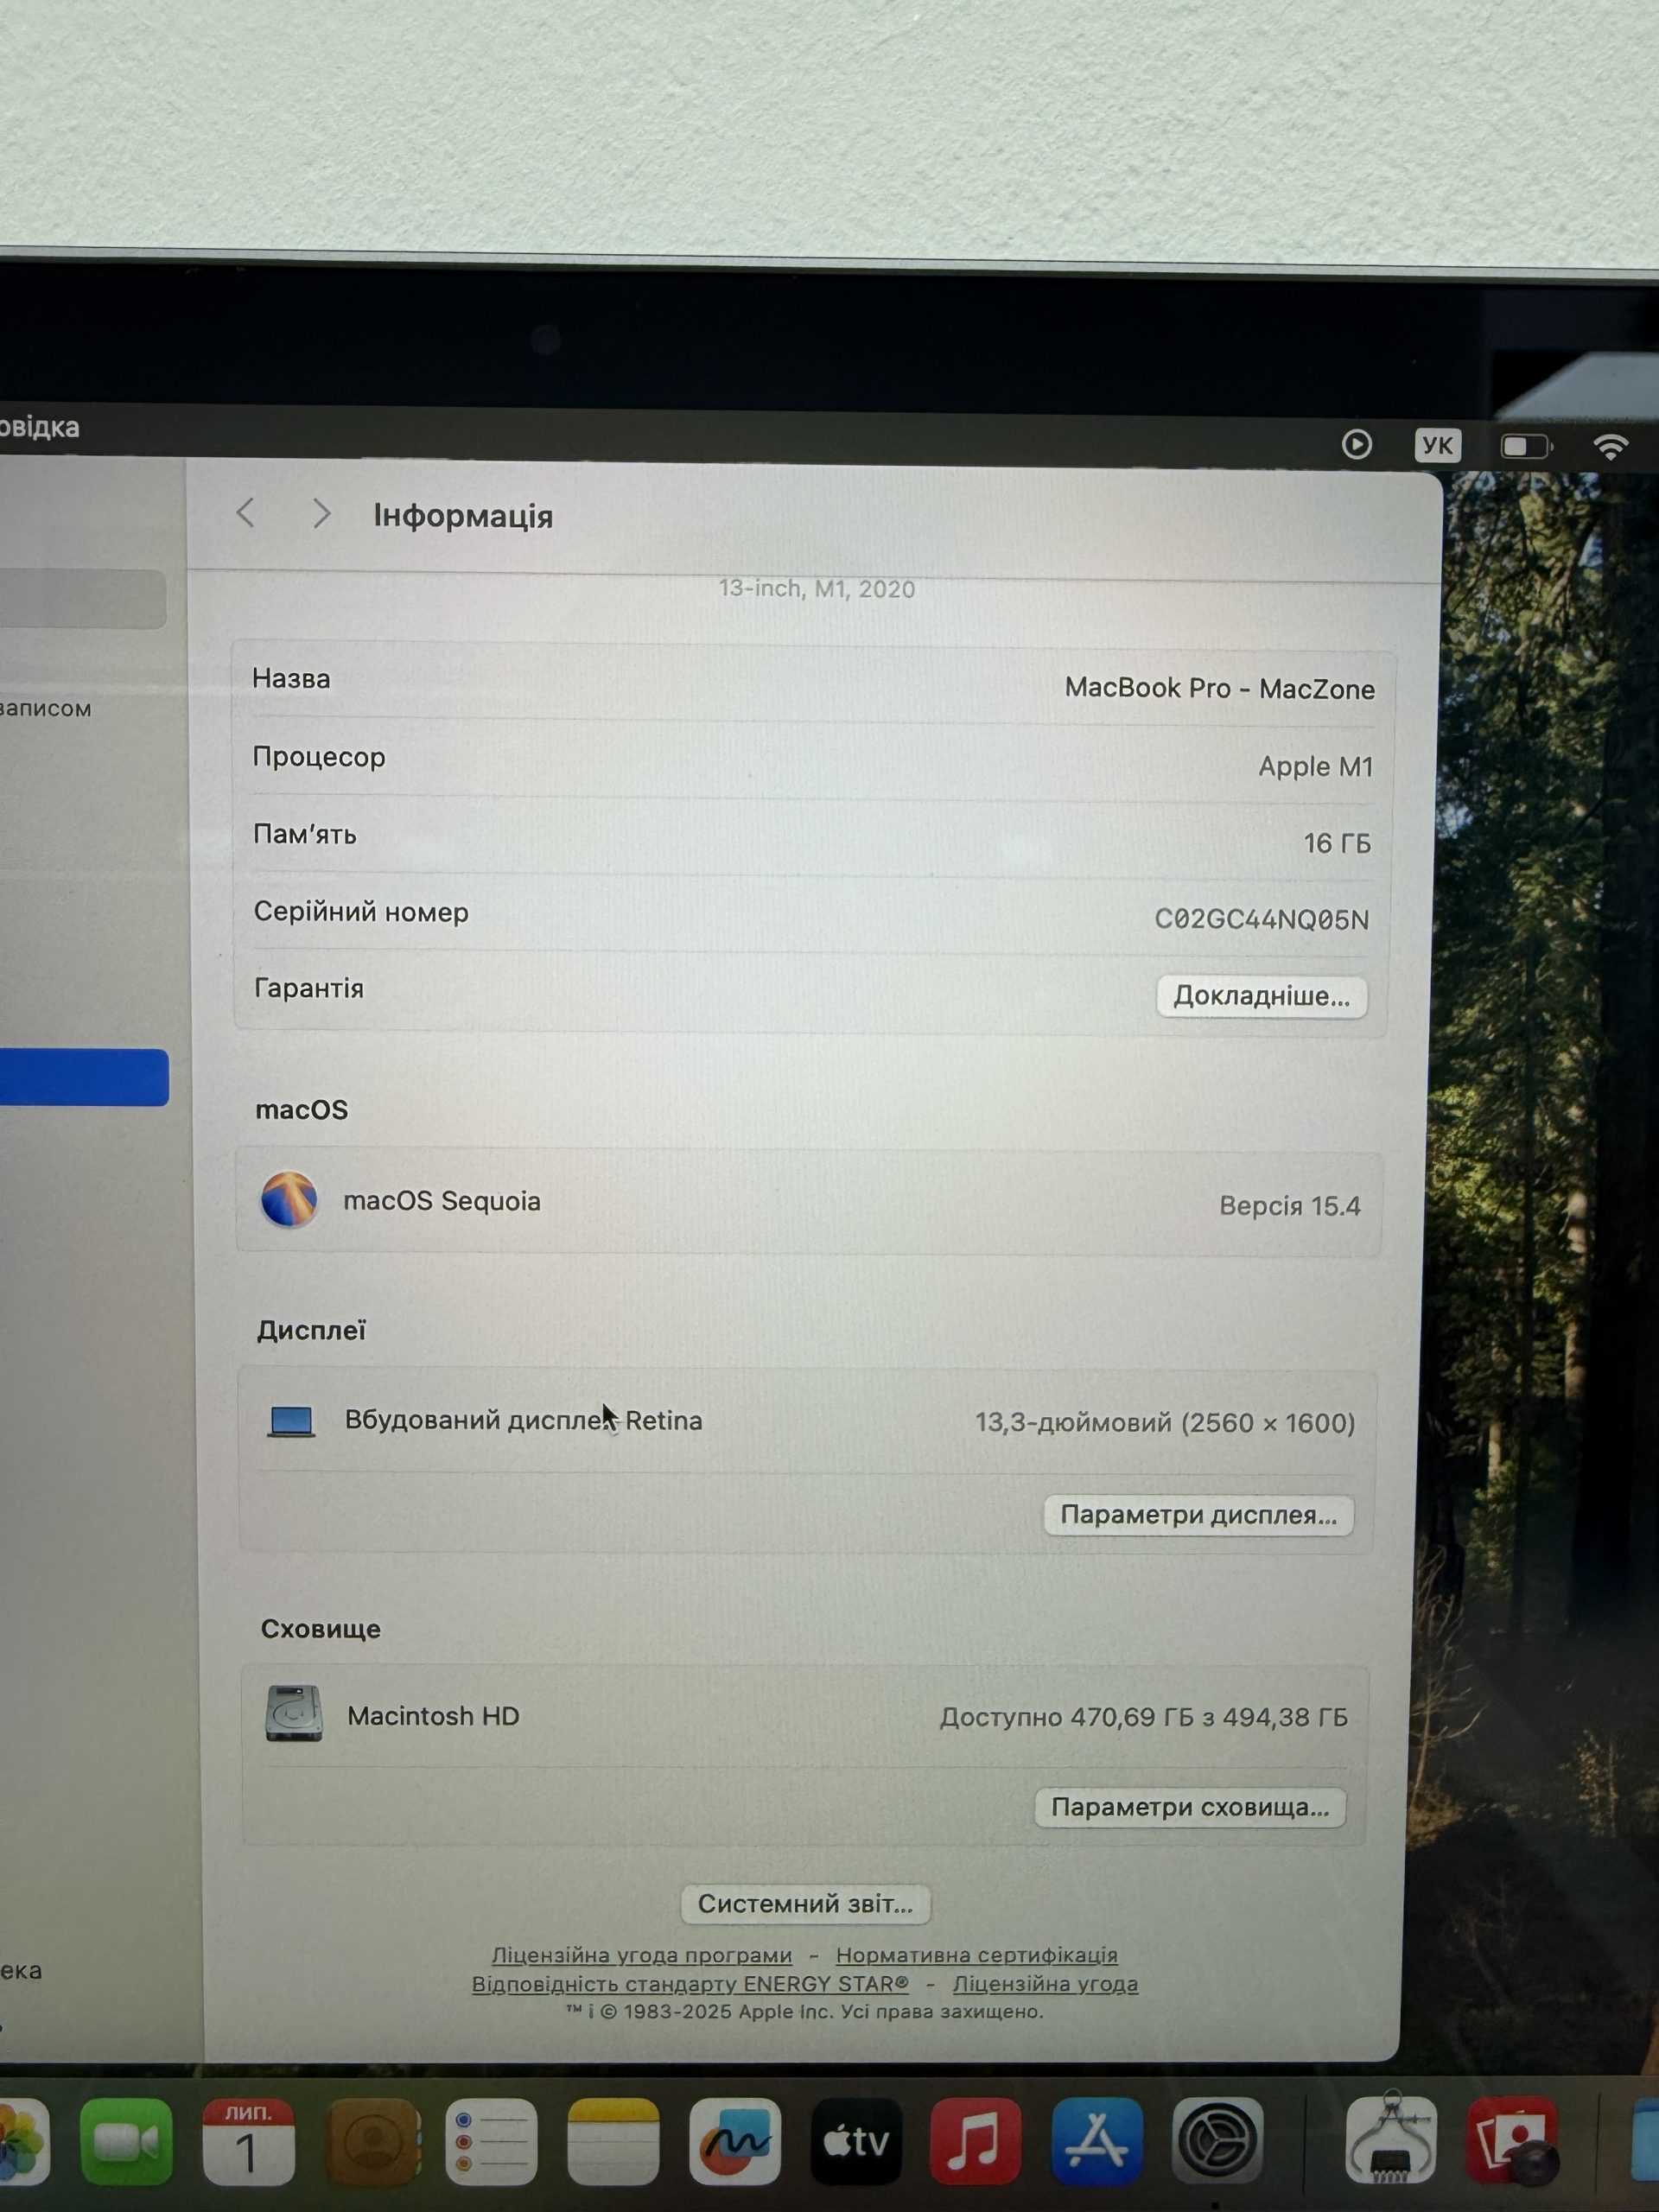Launch Photo Booth from the Dock
Image resolution: width=1659 pixels, height=2212 pixels.
pos(1511,2141)
